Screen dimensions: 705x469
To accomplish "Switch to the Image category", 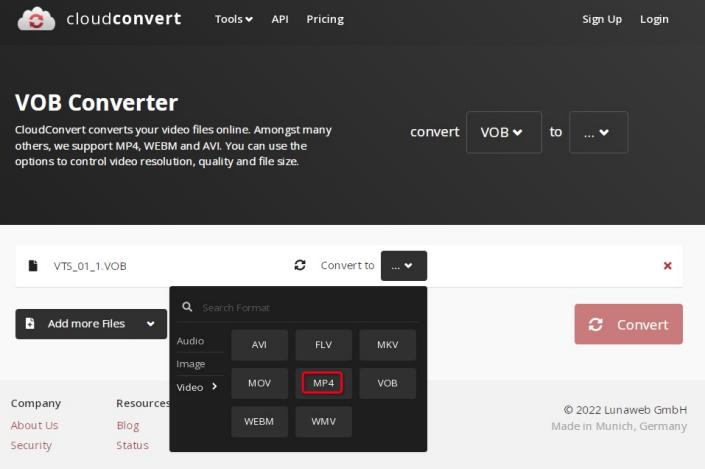I will click(190, 364).
